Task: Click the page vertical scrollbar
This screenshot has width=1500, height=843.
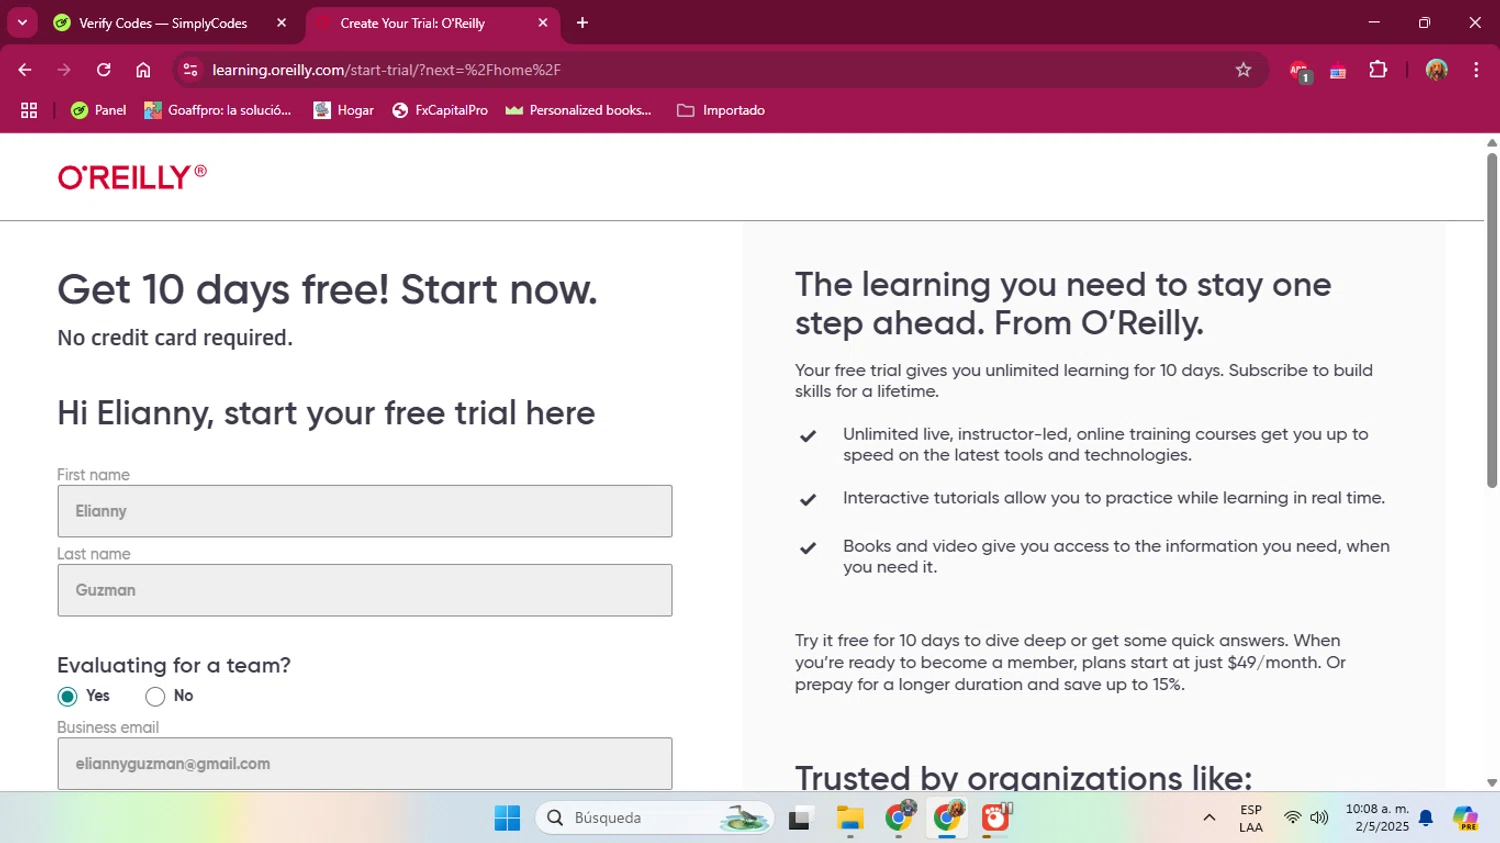Action: pos(1492,320)
